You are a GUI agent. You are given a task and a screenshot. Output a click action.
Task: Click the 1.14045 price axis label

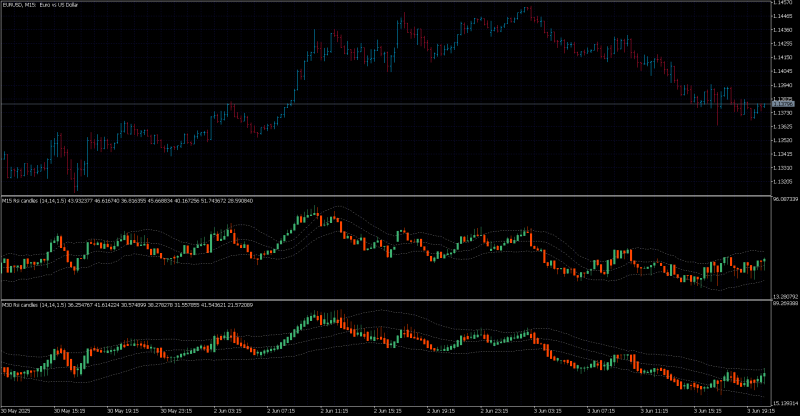pos(783,71)
